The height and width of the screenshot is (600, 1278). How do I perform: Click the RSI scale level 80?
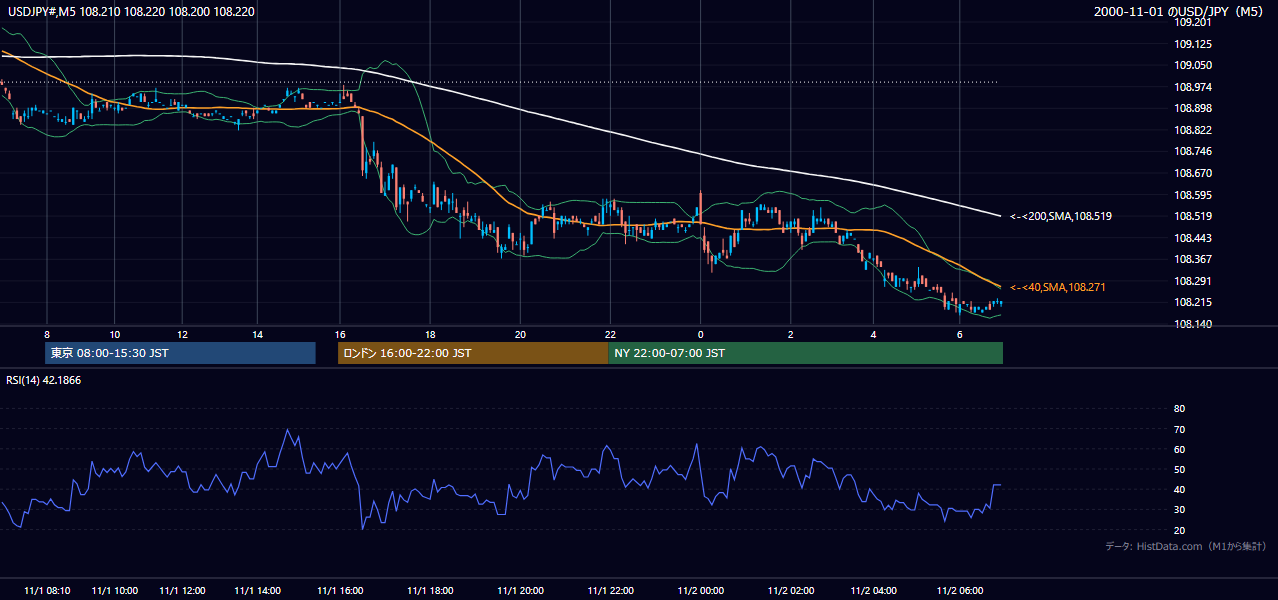coord(1179,409)
